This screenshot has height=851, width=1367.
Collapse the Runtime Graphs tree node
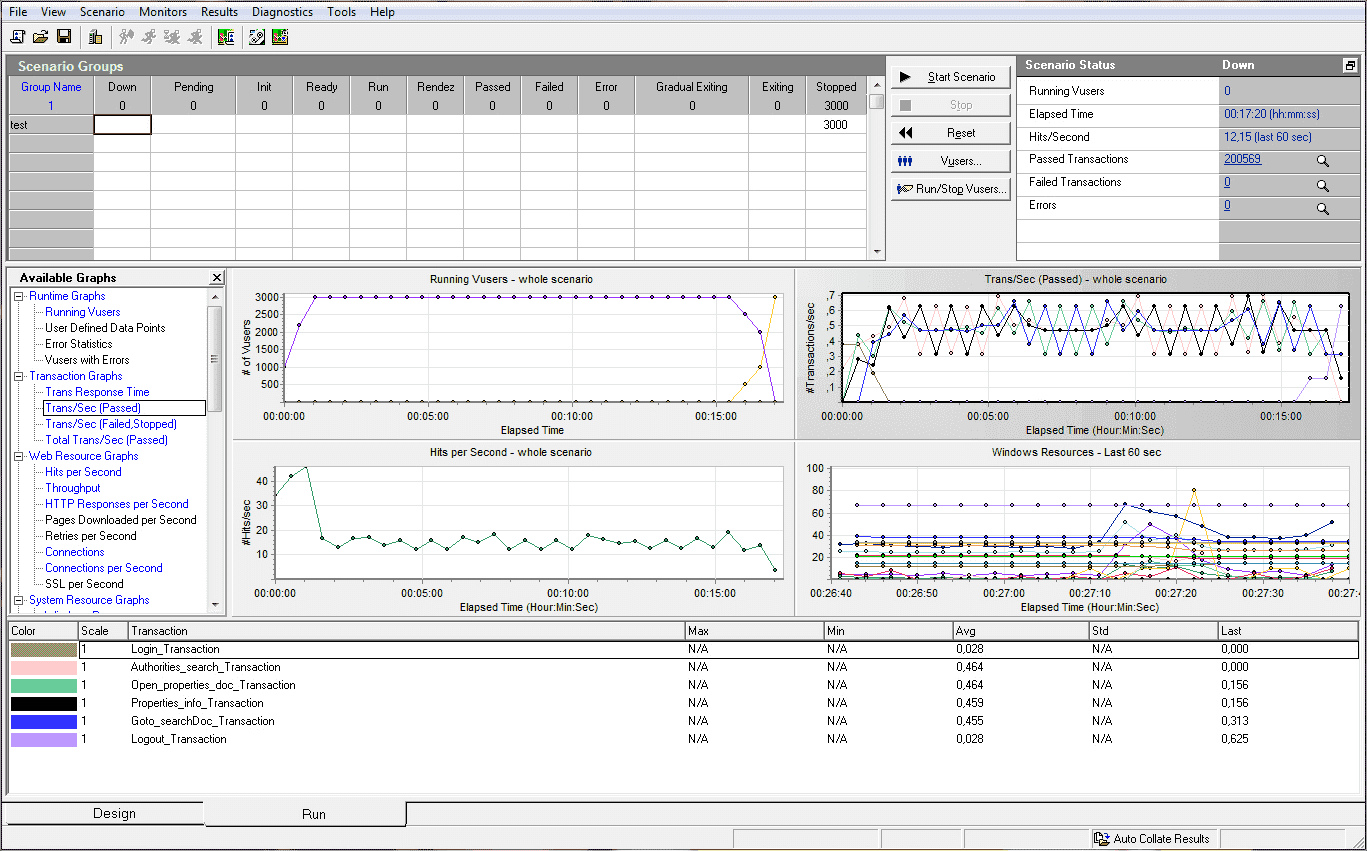(19, 296)
